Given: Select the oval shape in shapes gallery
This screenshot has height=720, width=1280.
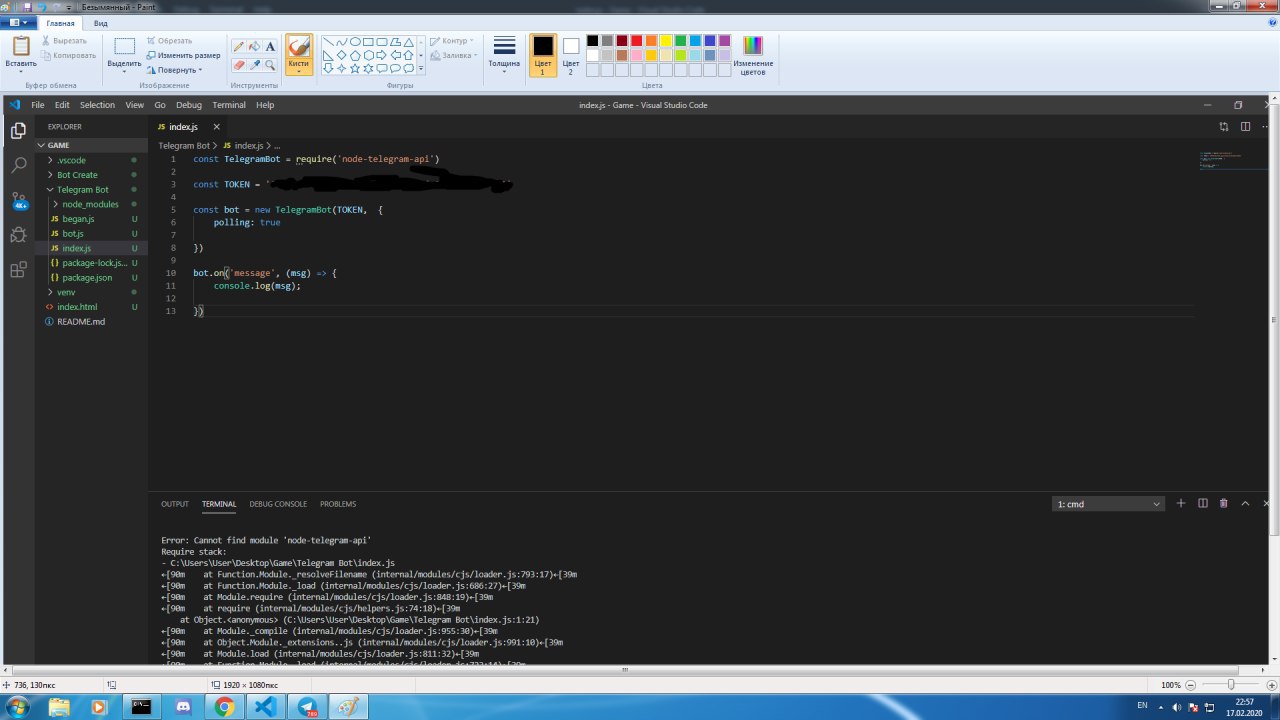Looking at the screenshot, I should pos(355,42).
